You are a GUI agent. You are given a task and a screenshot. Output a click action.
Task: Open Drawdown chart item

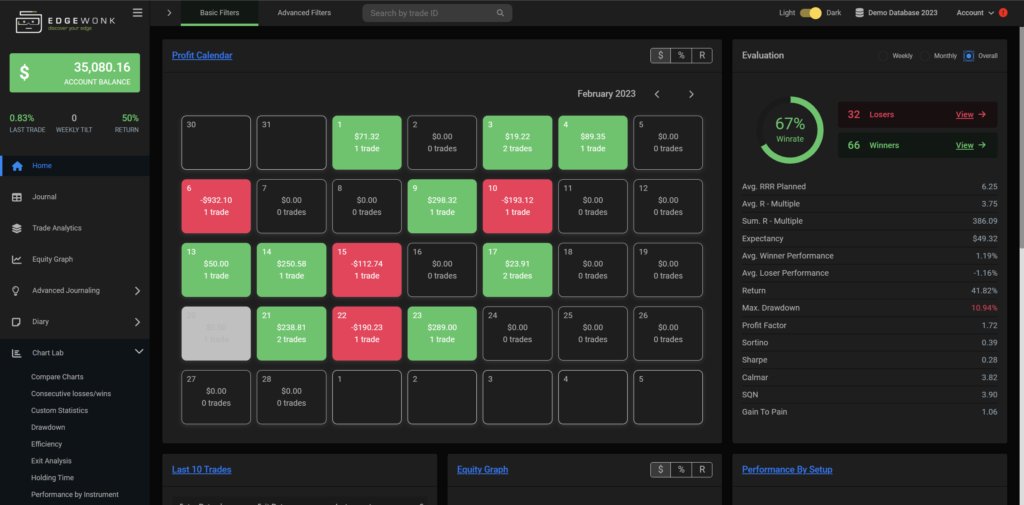[48, 427]
